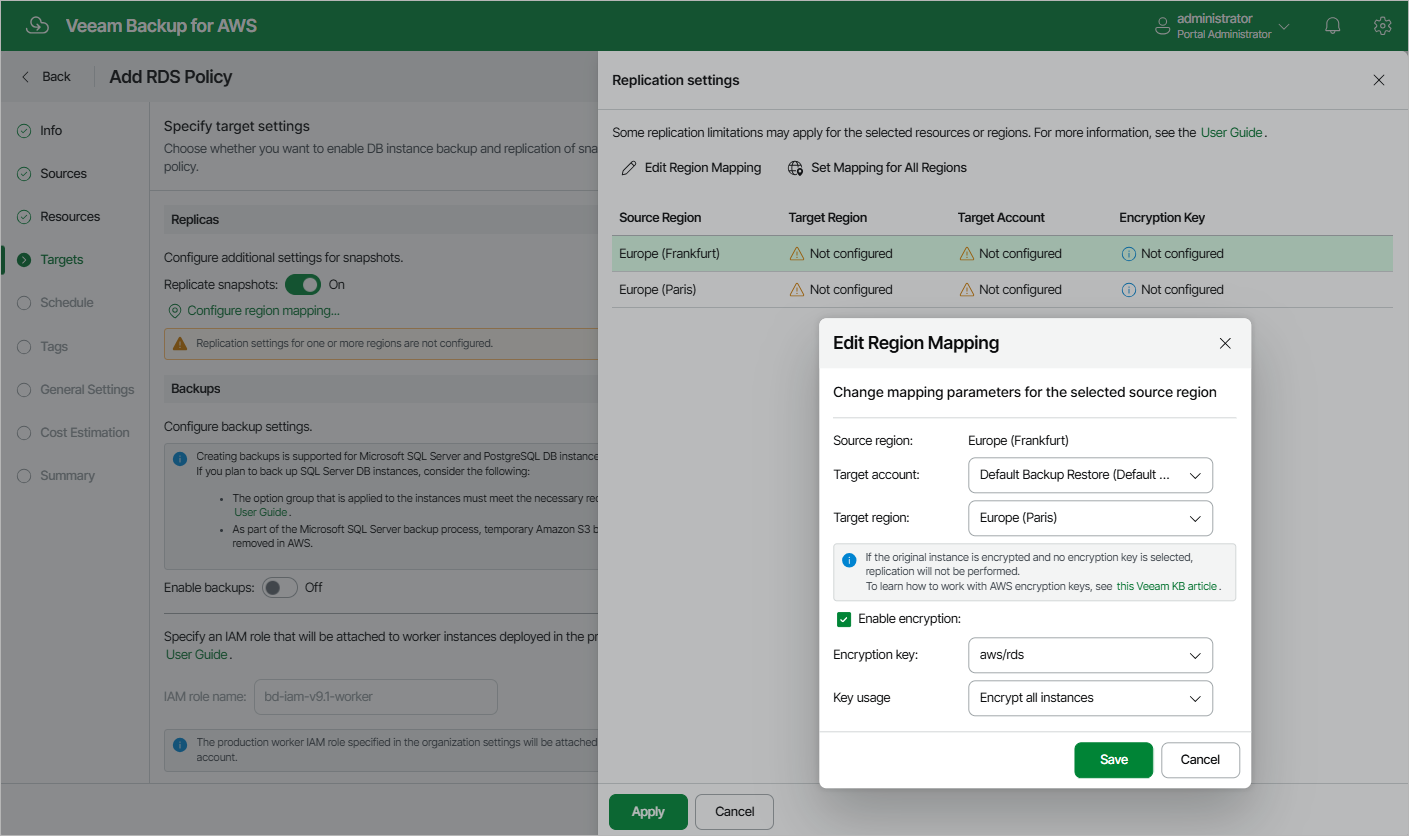The image size is (1409, 836).
Task: Click the administrator user avatar icon
Action: tap(1163, 27)
